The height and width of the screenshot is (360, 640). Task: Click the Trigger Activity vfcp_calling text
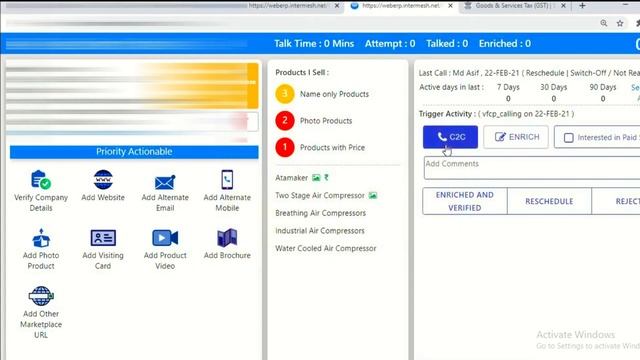tap(496, 114)
